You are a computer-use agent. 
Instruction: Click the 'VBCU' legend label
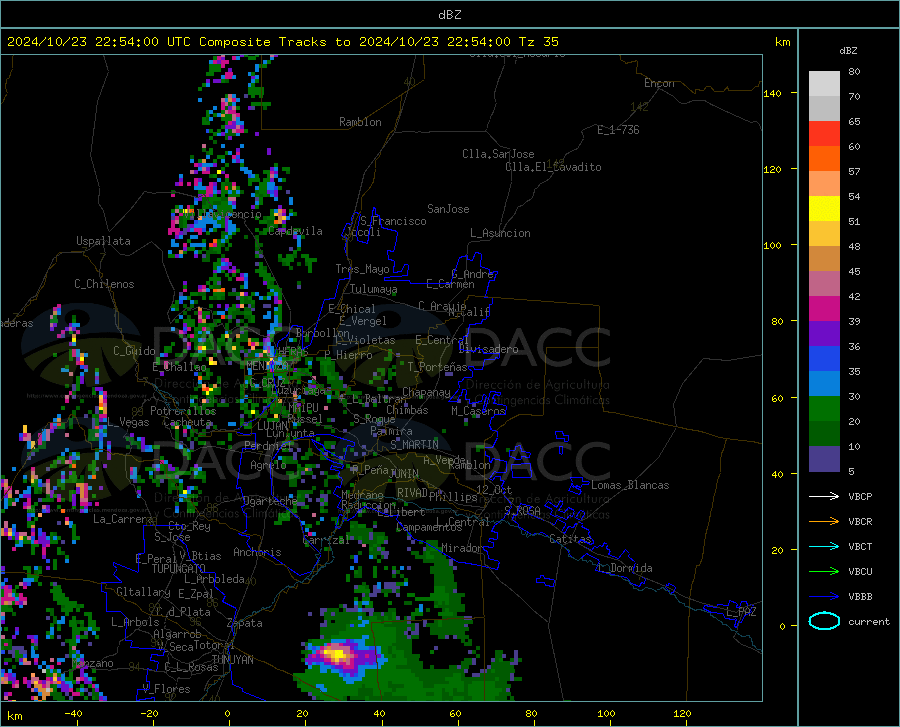pos(860,572)
